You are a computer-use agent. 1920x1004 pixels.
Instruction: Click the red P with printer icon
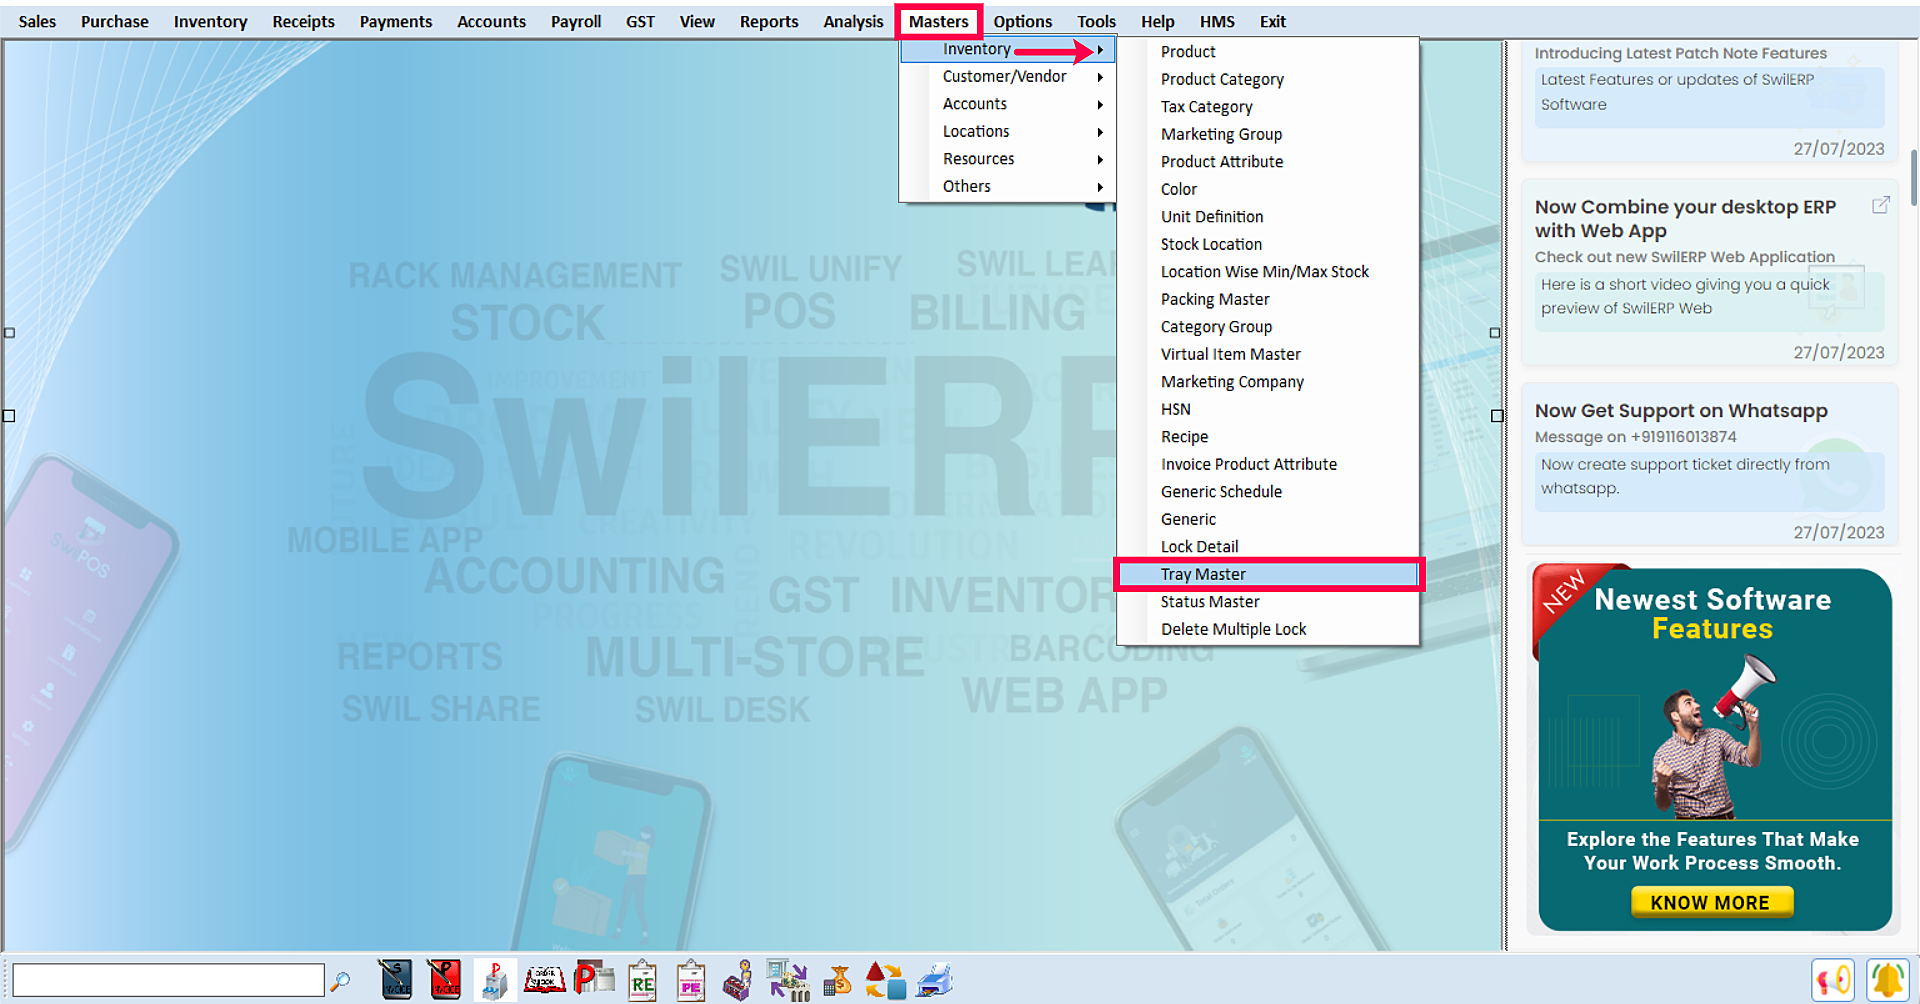tap(594, 979)
